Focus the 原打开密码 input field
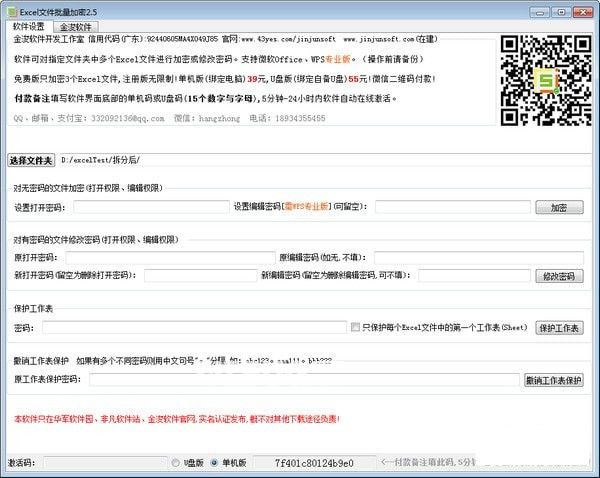Viewport: 600px width, 478px height. point(170,258)
